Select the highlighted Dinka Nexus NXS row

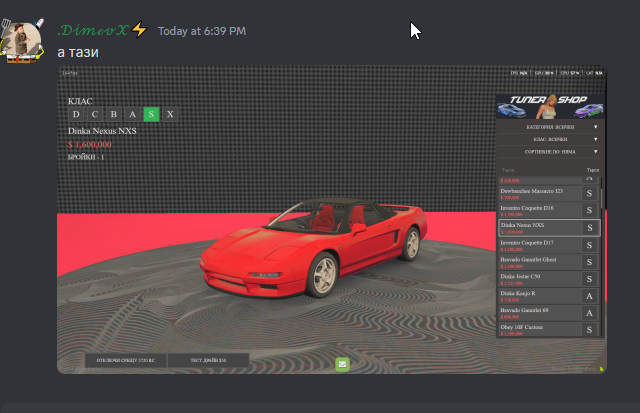549,228
